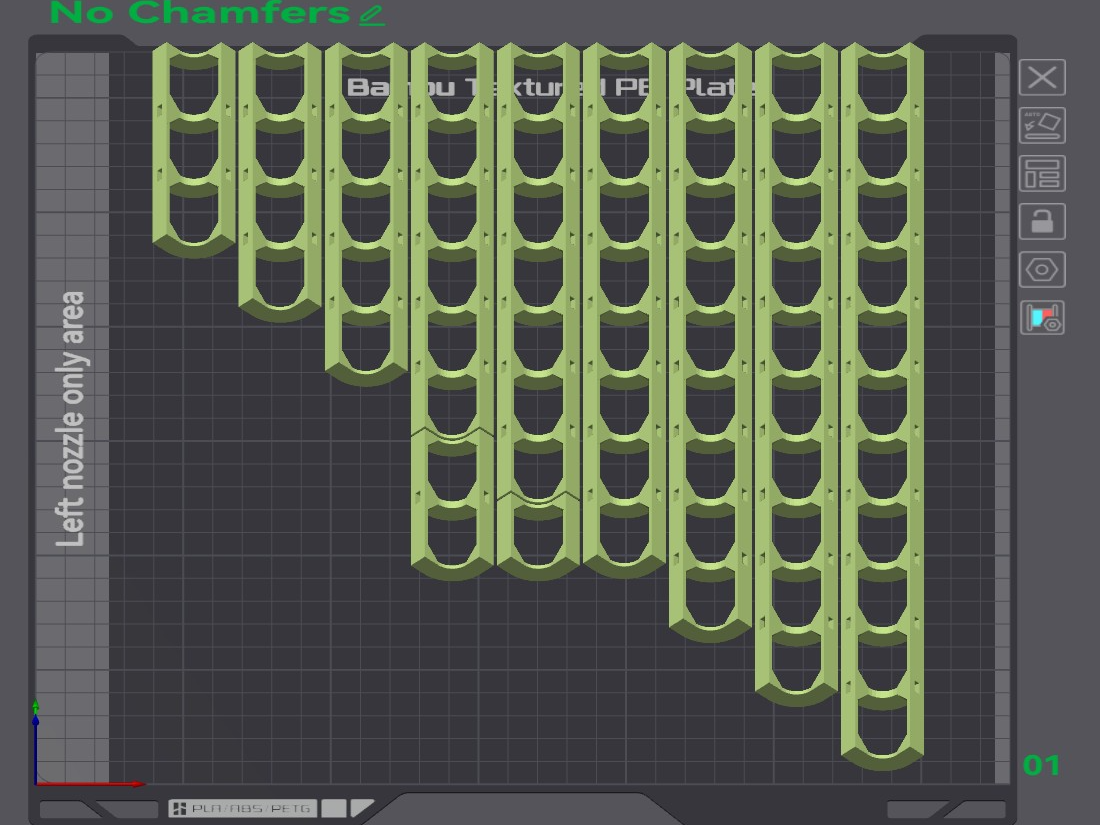Viewport: 1100px width, 825px height.
Task: Select the tallest eleven-slot rack model
Action: (883, 407)
